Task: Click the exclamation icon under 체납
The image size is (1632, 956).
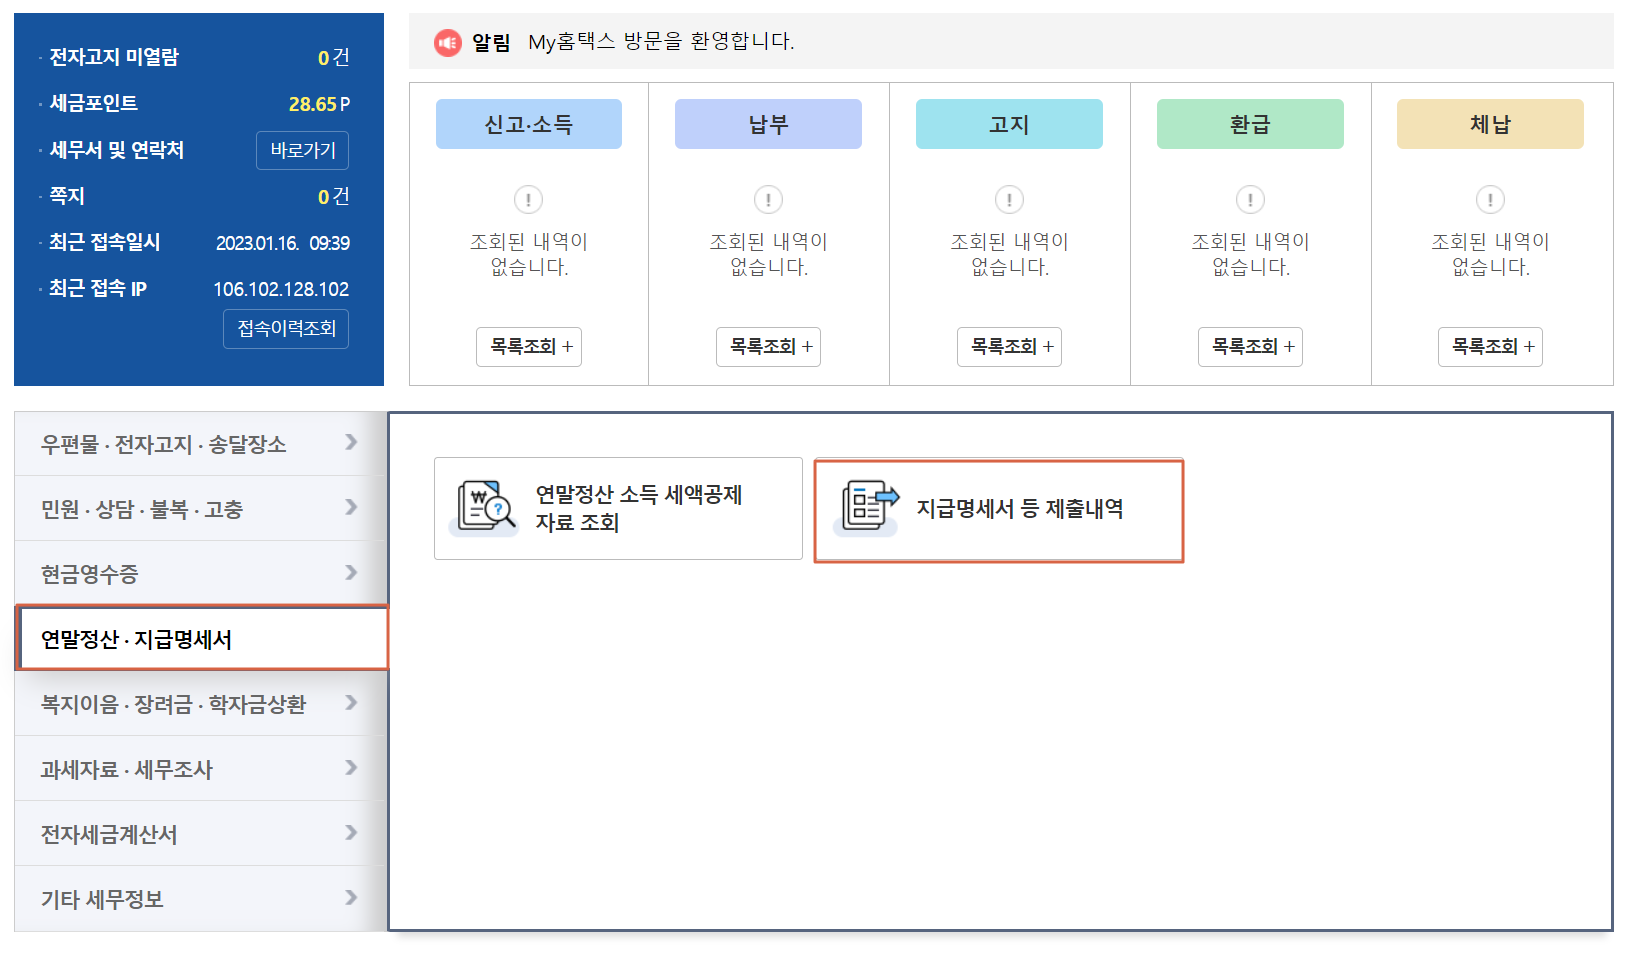Action: 1490,200
